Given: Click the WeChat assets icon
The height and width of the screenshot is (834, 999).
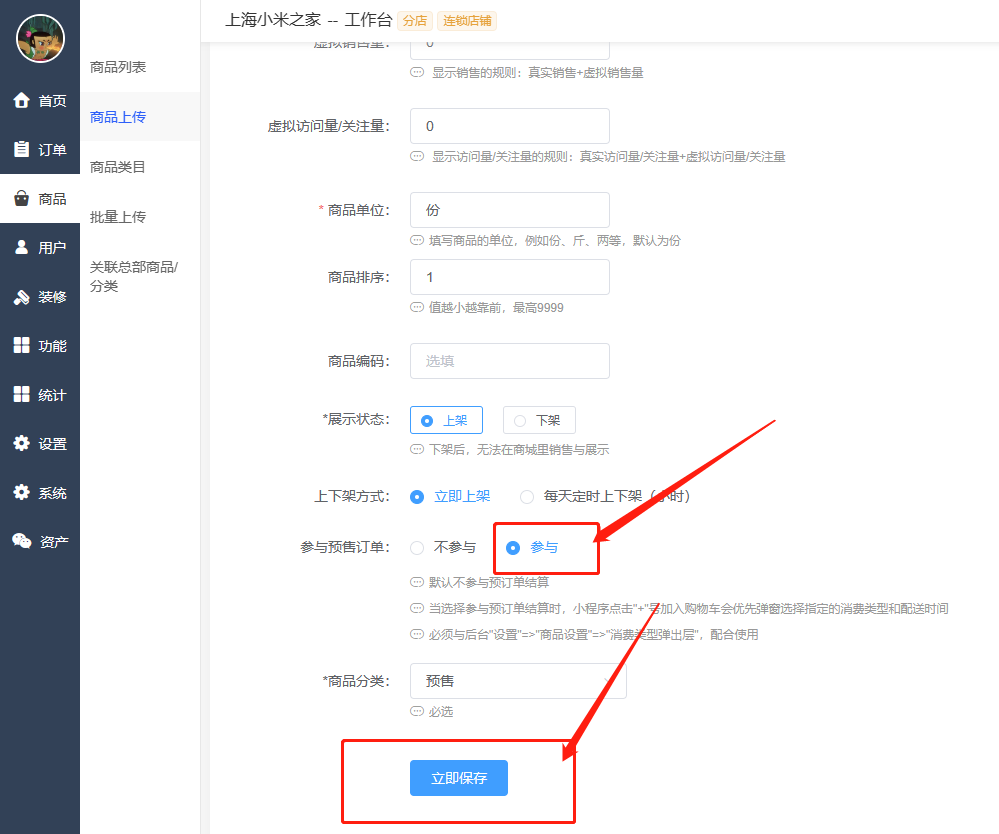Looking at the screenshot, I should pyautogui.click(x=21, y=541).
